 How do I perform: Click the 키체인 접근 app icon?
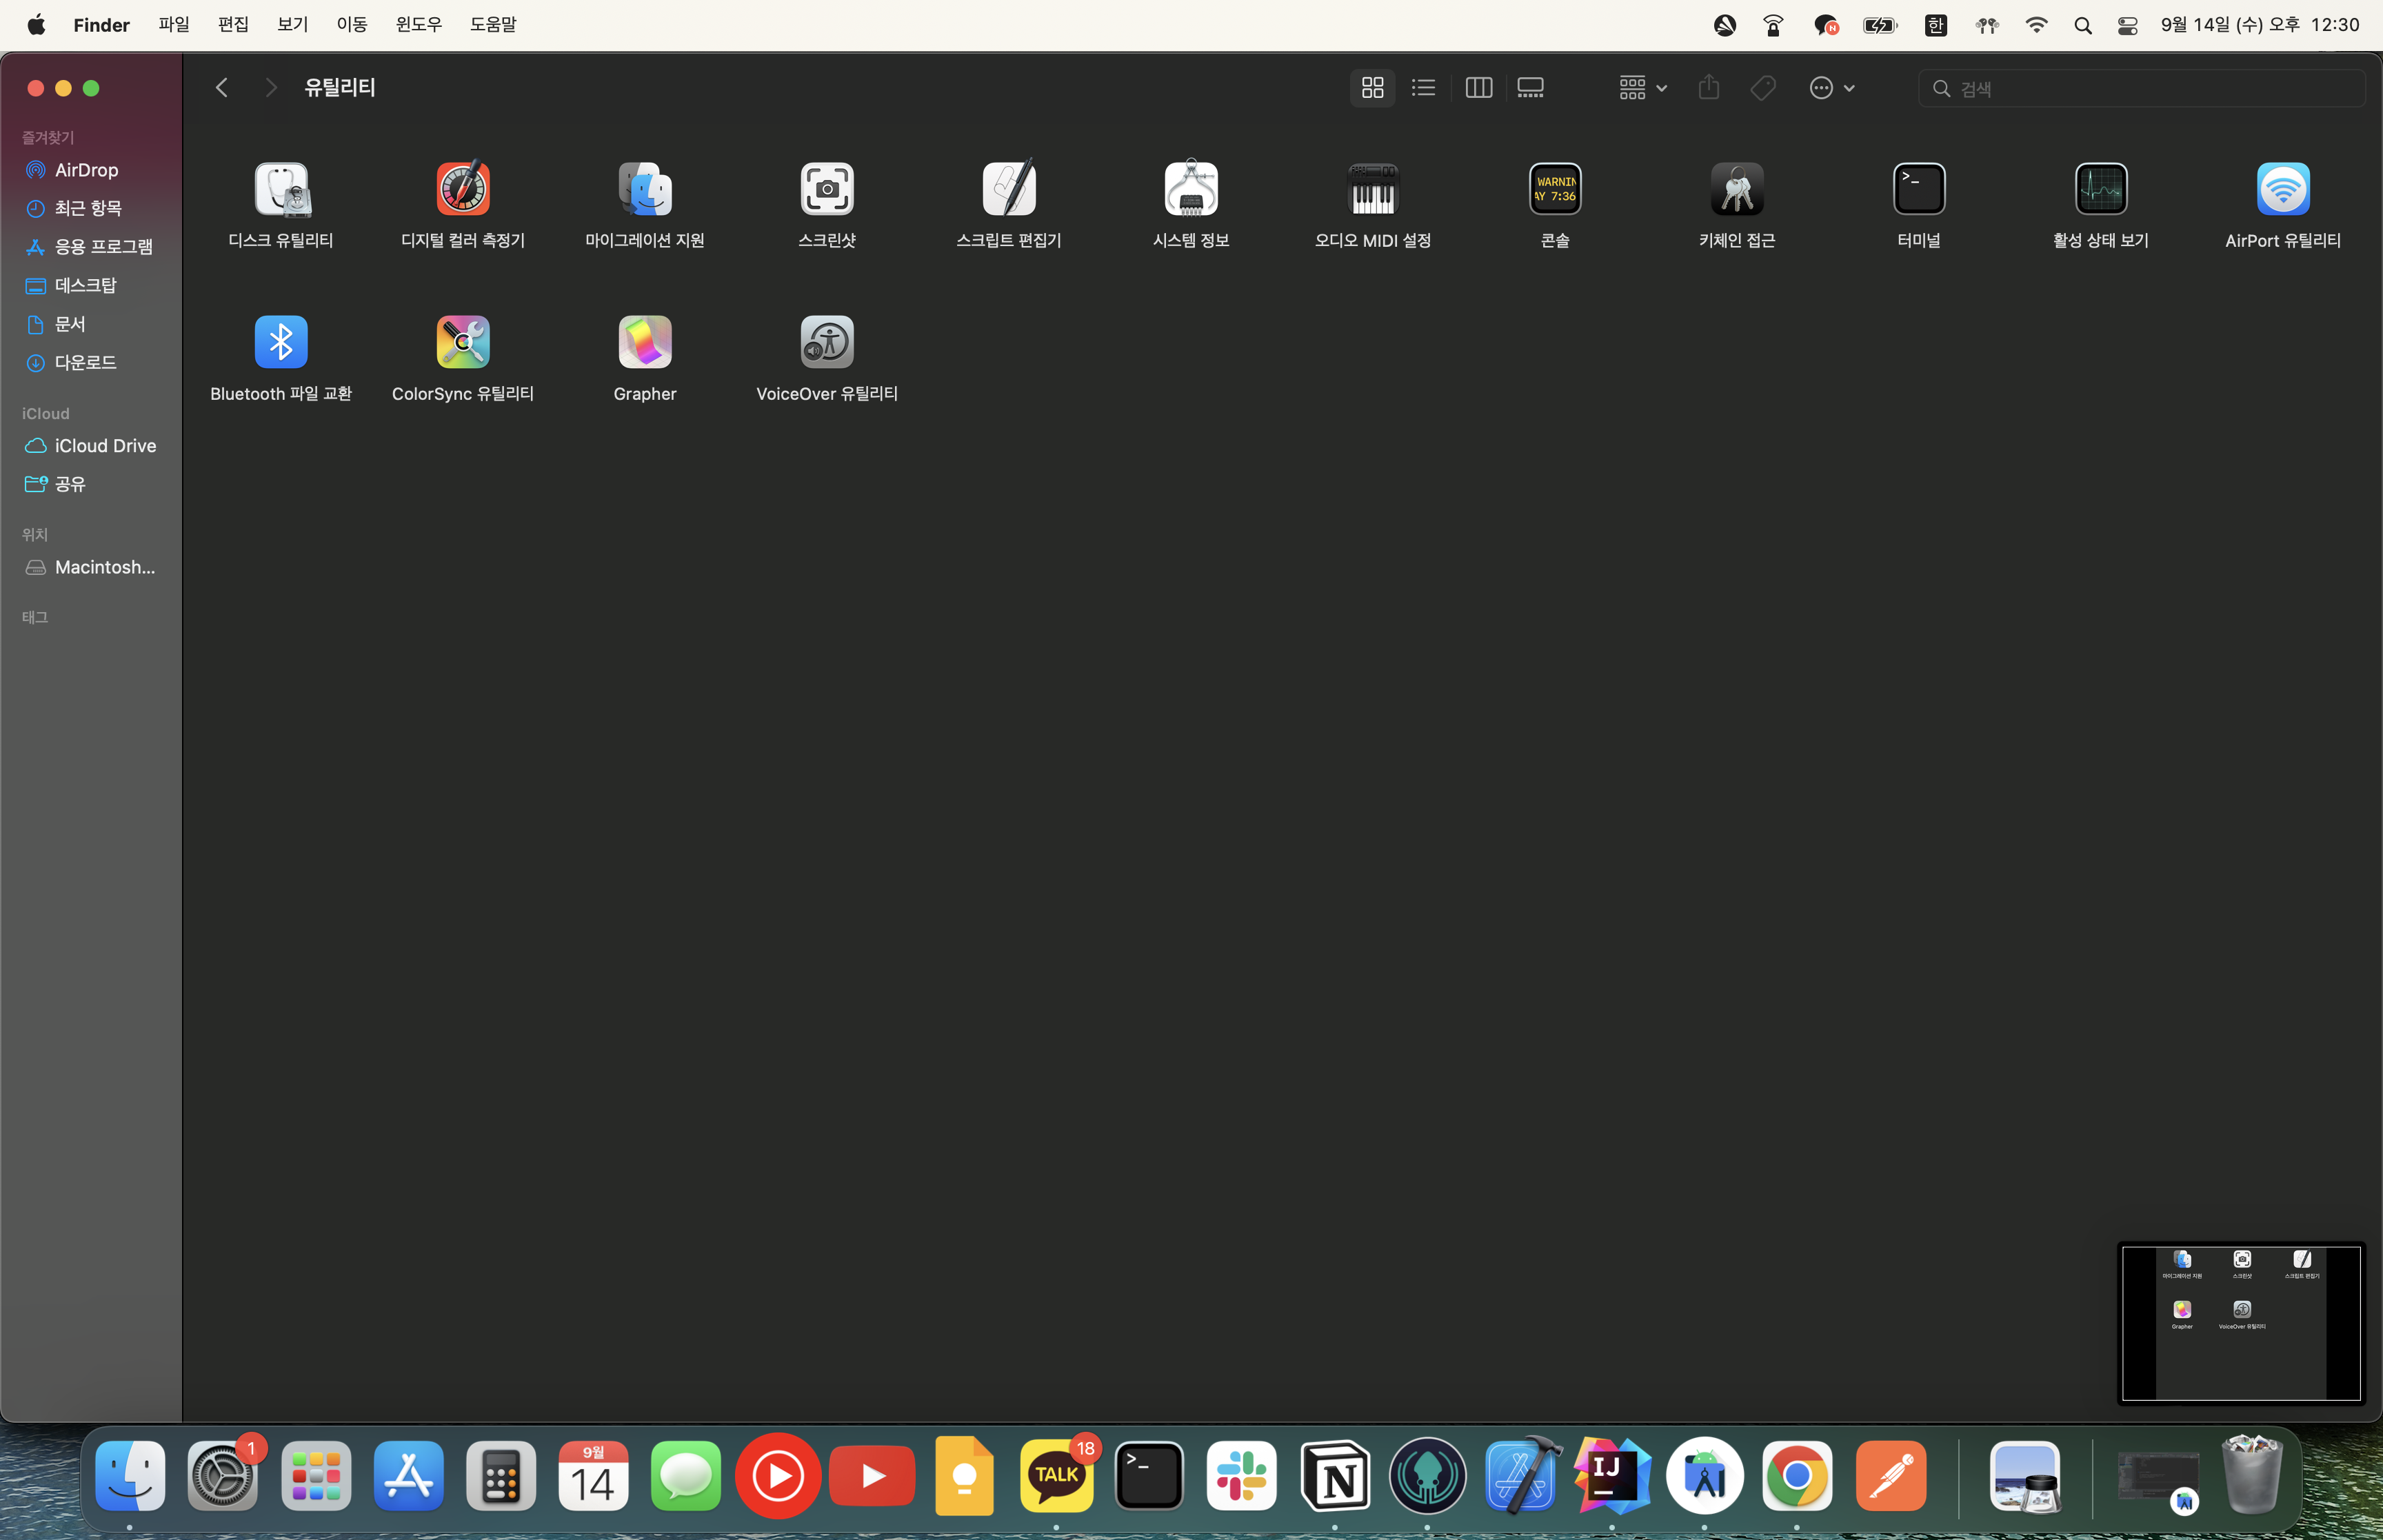[1737, 189]
